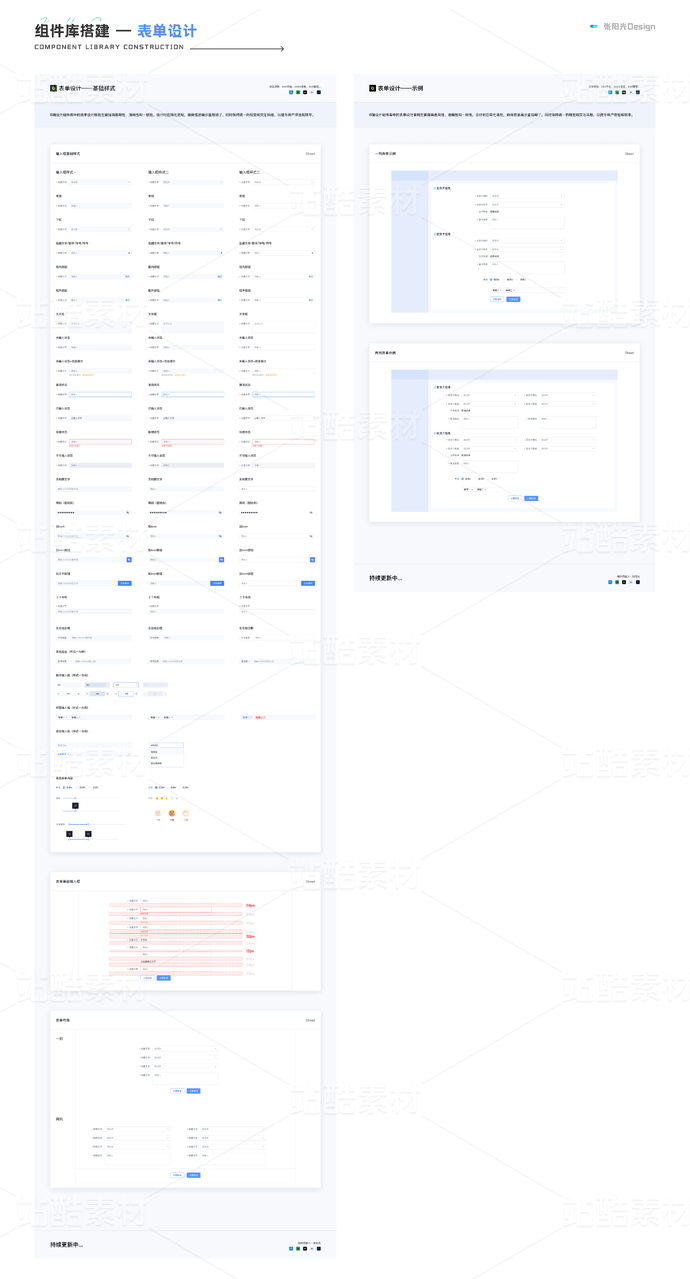Select the checked radio above the star rating
This screenshot has width=690, height=1279.
click(156, 788)
